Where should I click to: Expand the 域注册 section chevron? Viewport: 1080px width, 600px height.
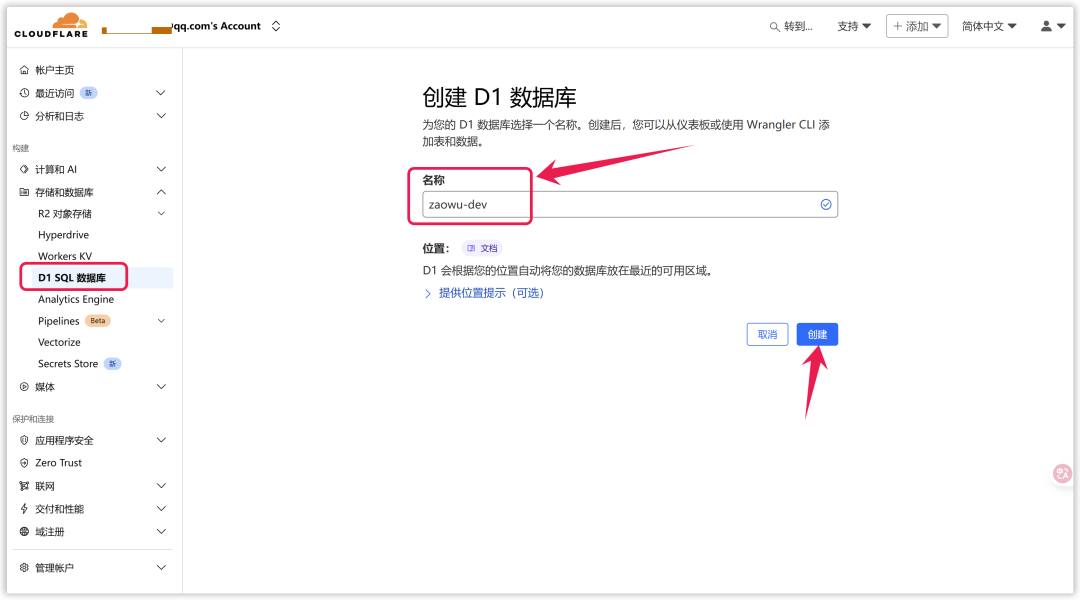point(160,532)
